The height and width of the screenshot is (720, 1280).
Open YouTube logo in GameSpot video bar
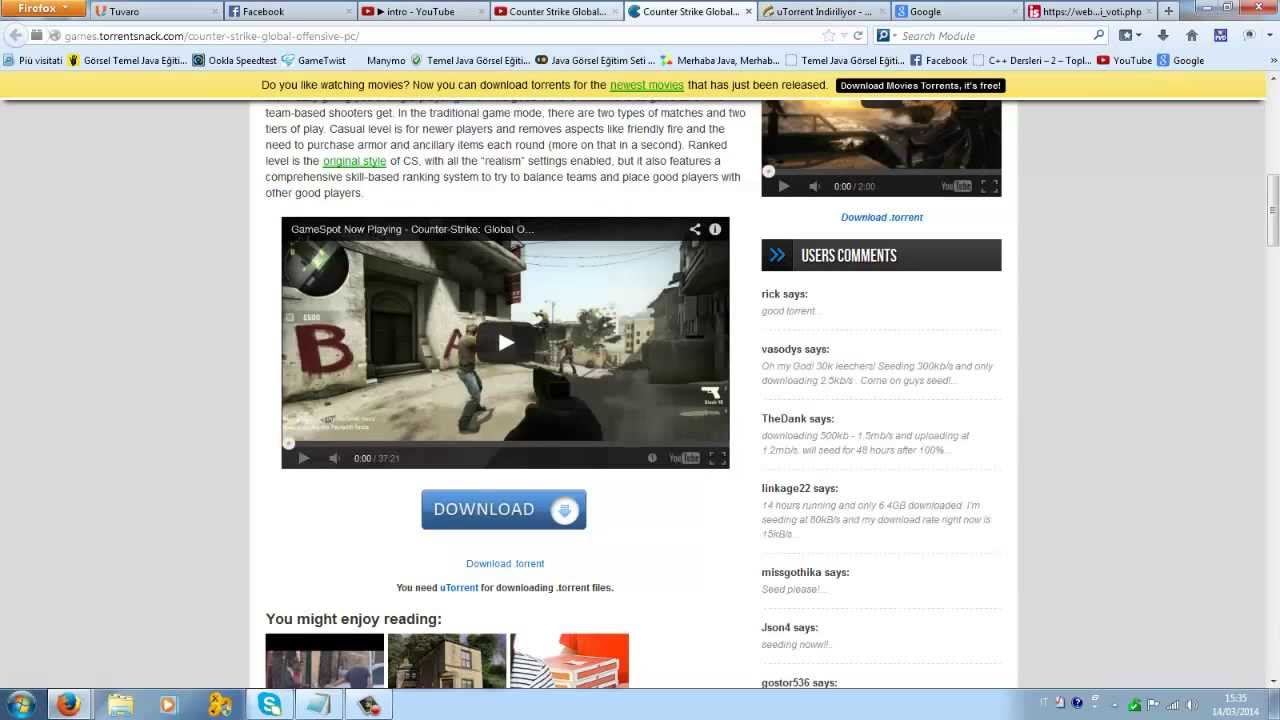(685, 458)
